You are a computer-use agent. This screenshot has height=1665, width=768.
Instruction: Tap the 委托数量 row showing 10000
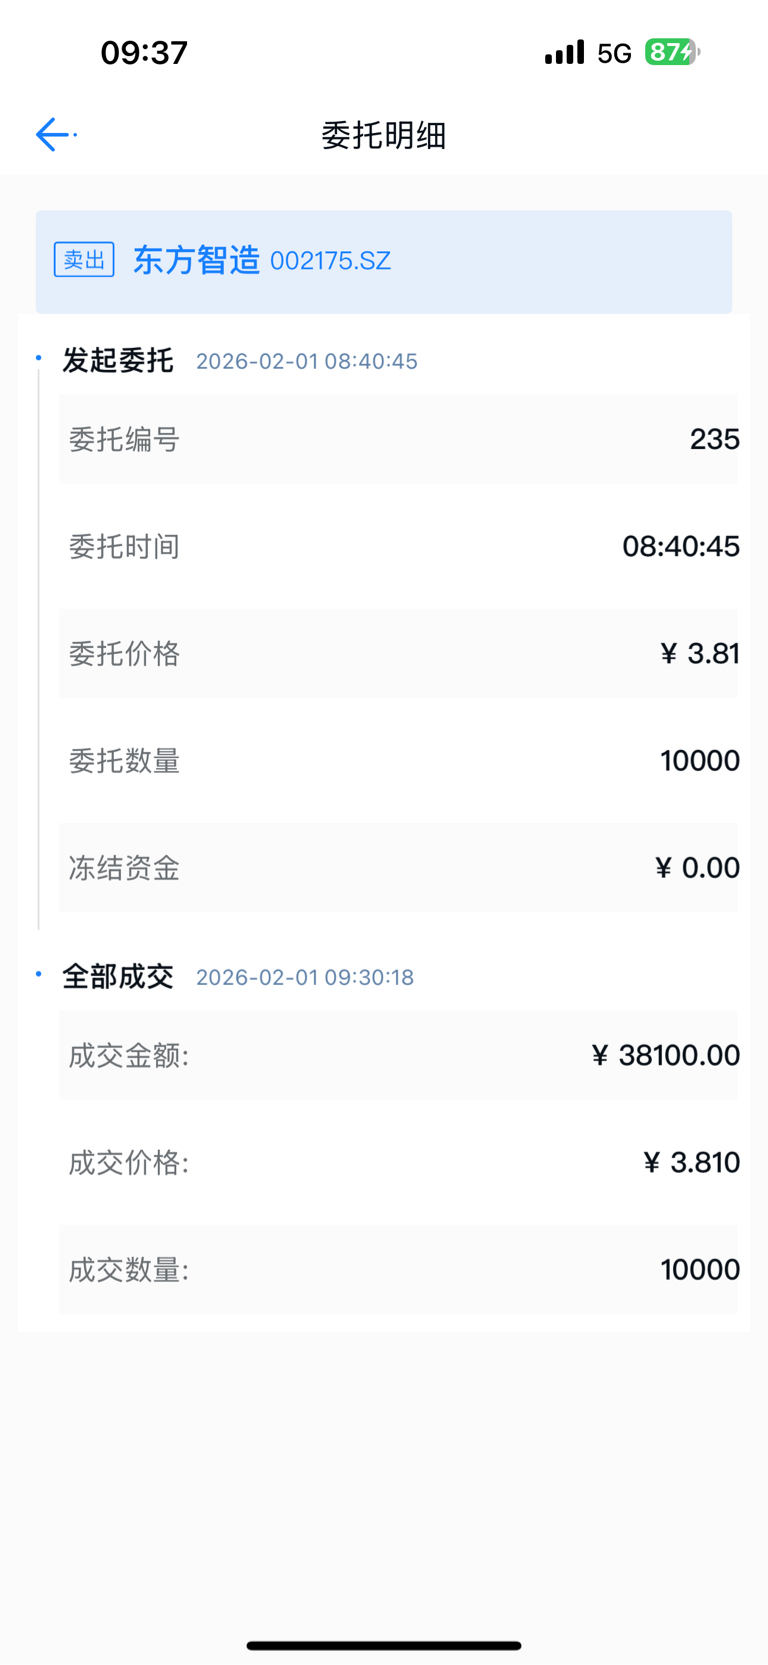398,760
